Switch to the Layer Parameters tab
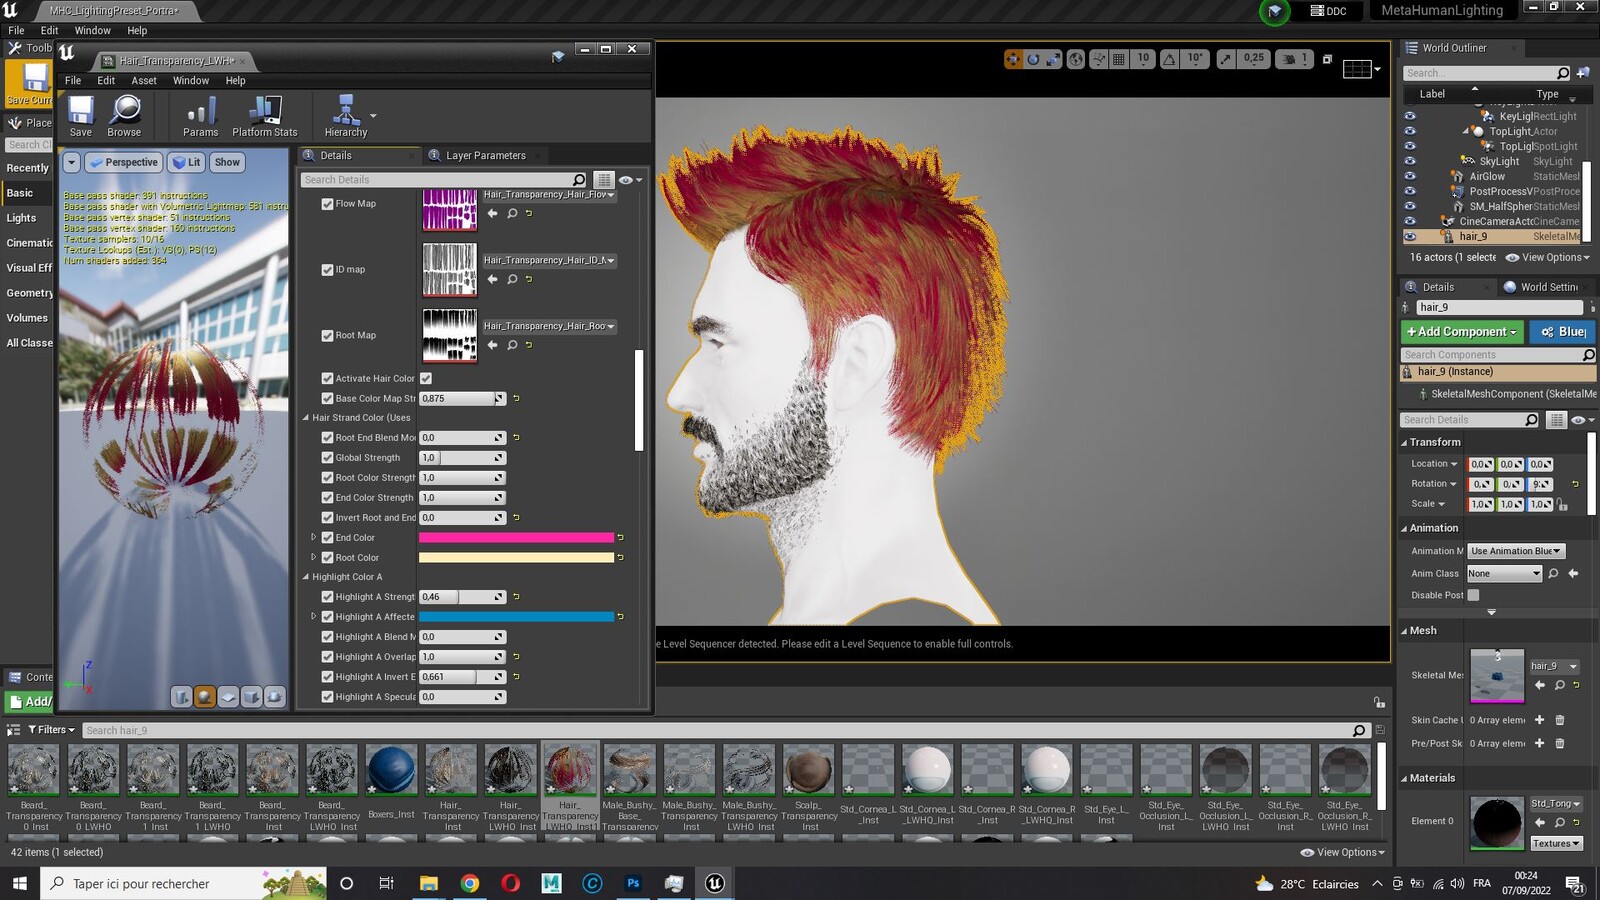The height and width of the screenshot is (900, 1600). [485, 156]
